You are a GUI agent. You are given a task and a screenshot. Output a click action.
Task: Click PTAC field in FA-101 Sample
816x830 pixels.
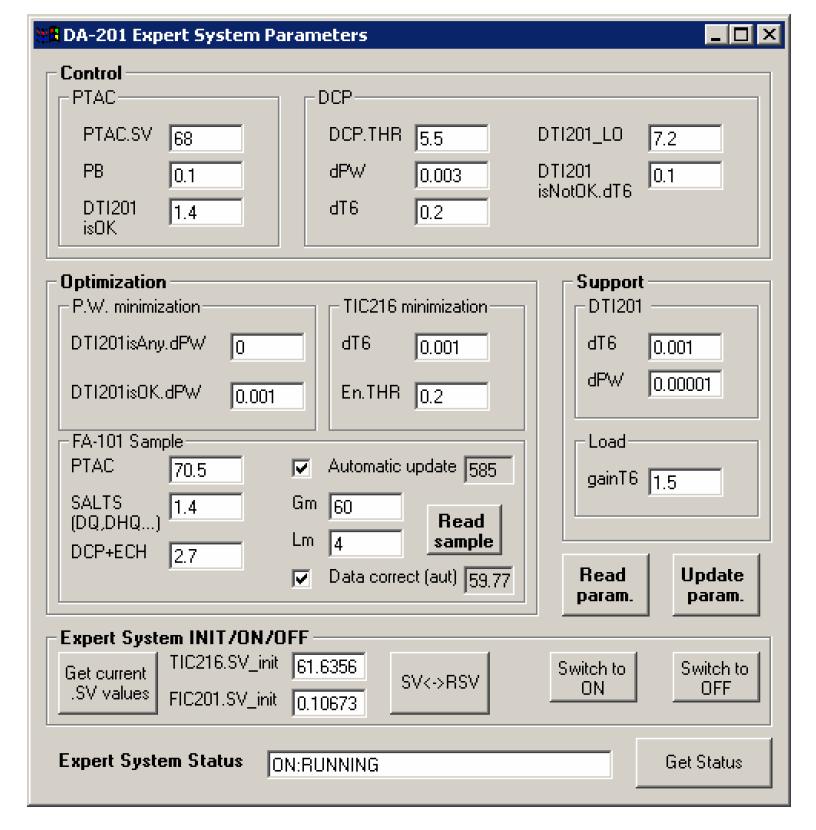(x=206, y=470)
